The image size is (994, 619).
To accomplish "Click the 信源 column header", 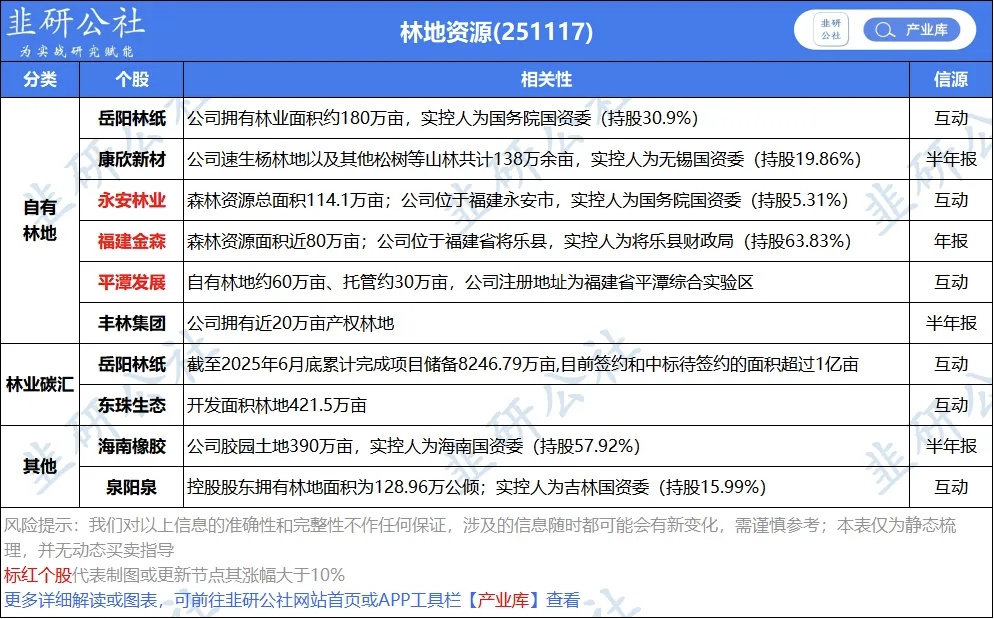I will 951,79.
